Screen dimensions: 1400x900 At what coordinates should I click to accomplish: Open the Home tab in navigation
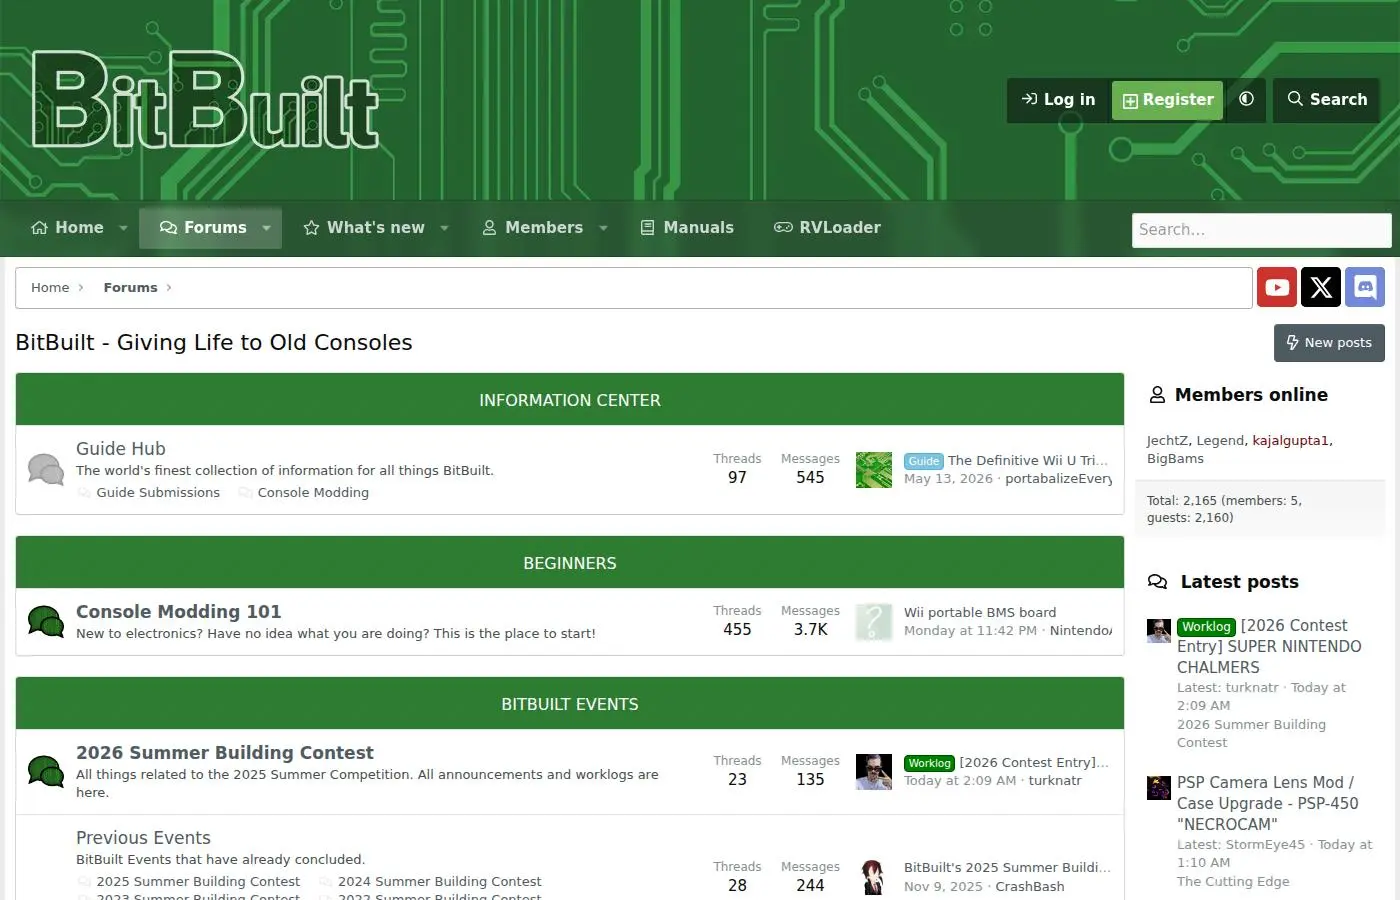pyautogui.click(x=67, y=228)
